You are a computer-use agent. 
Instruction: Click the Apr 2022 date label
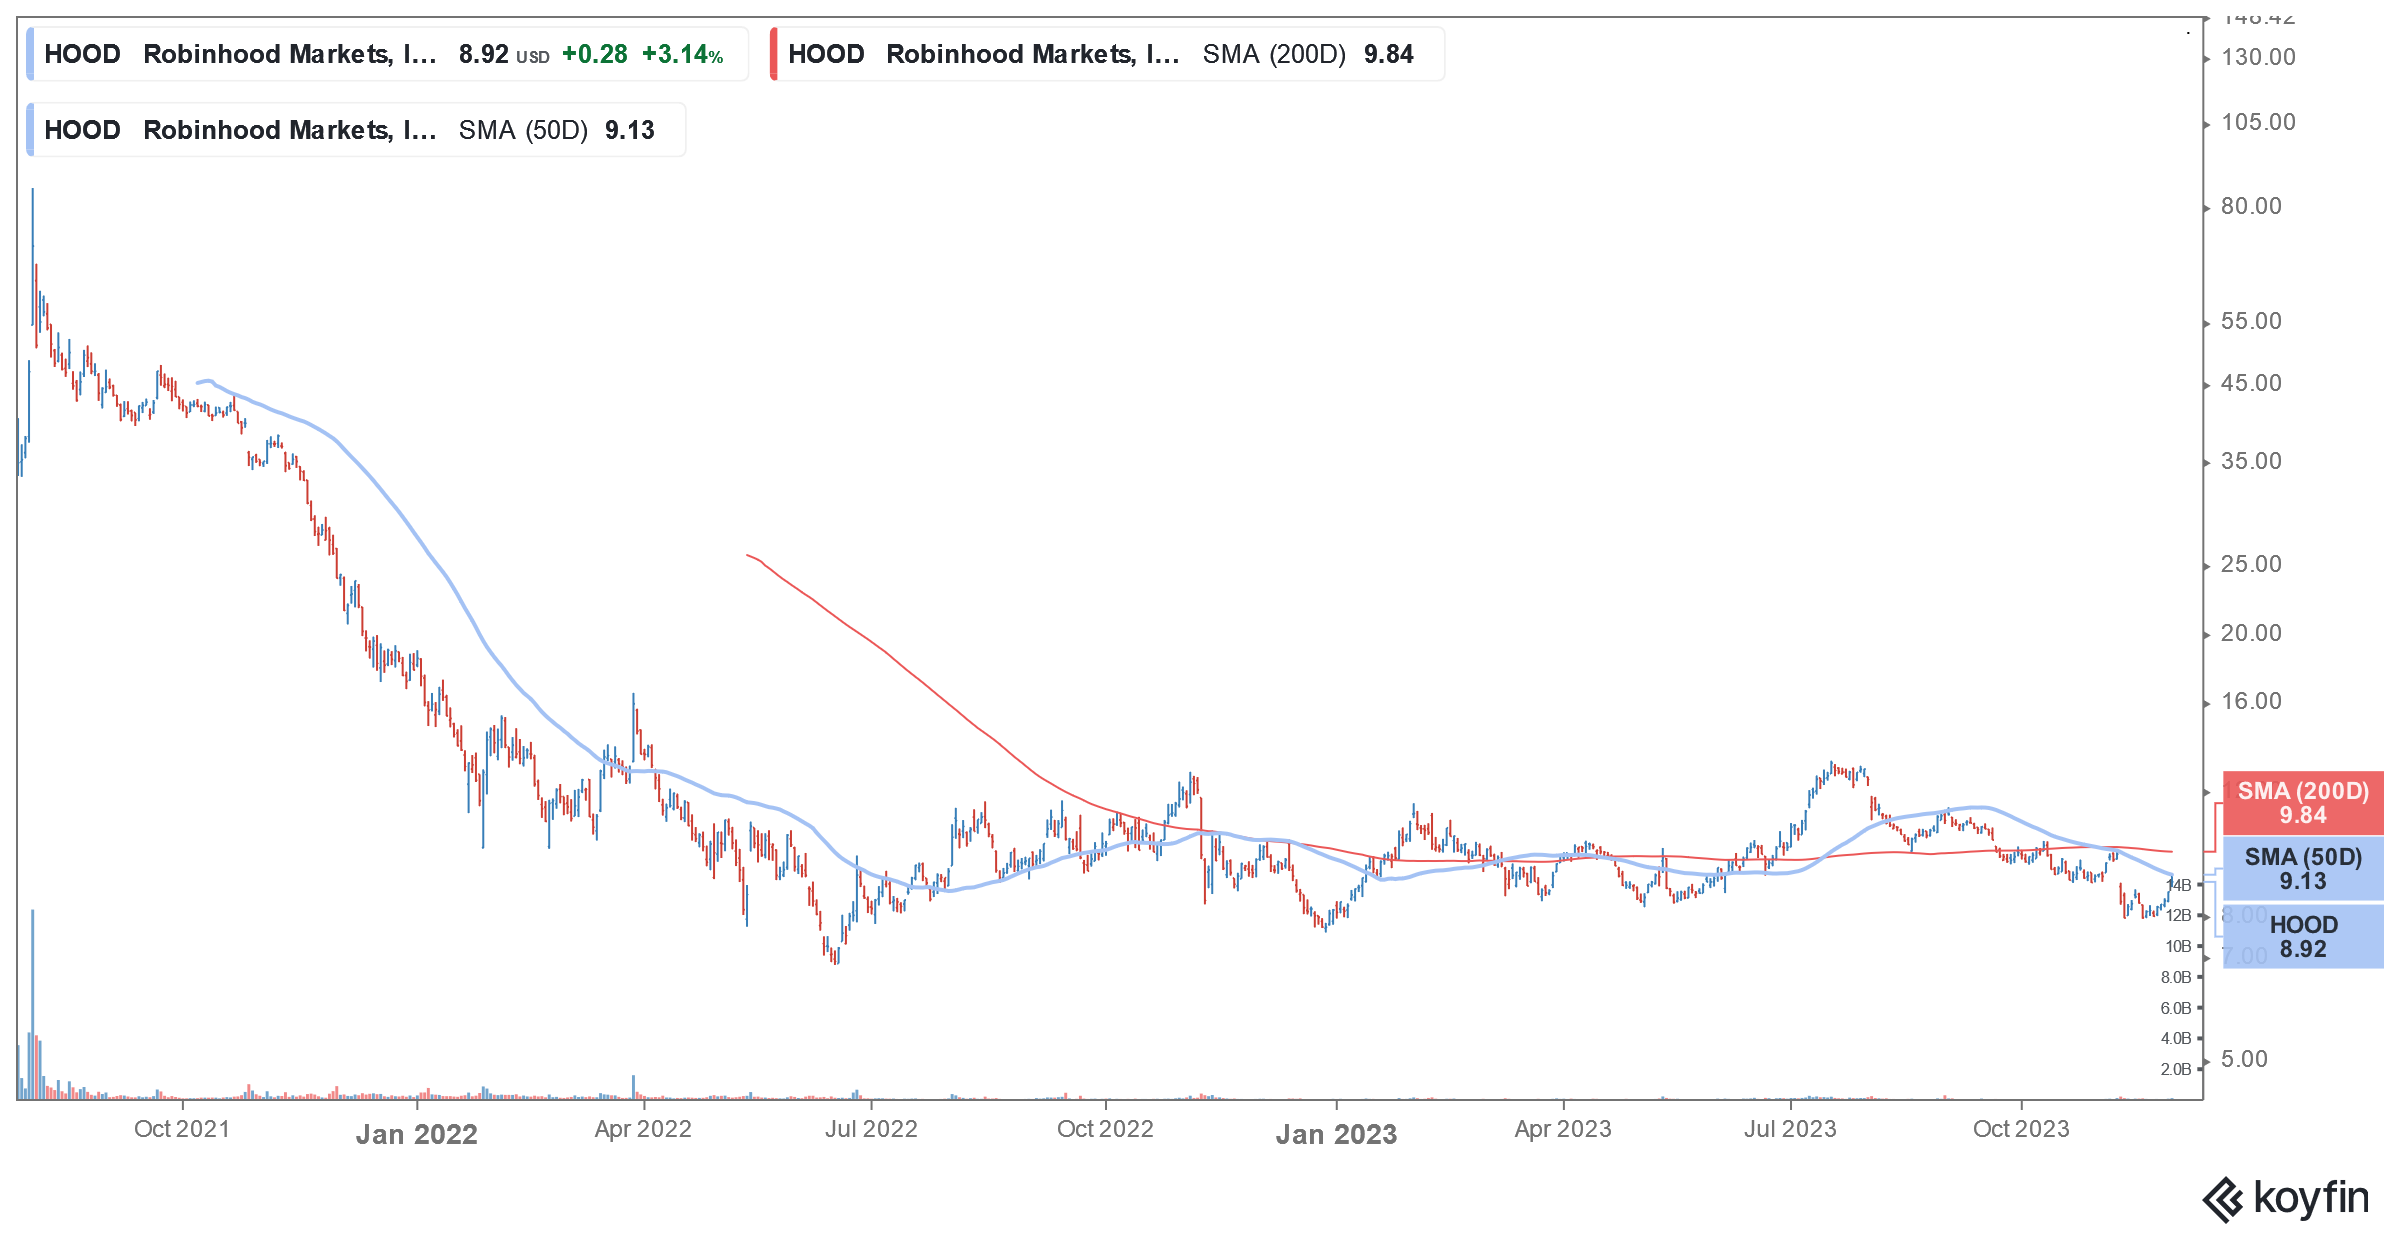pyautogui.click(x=643, y=1129)
